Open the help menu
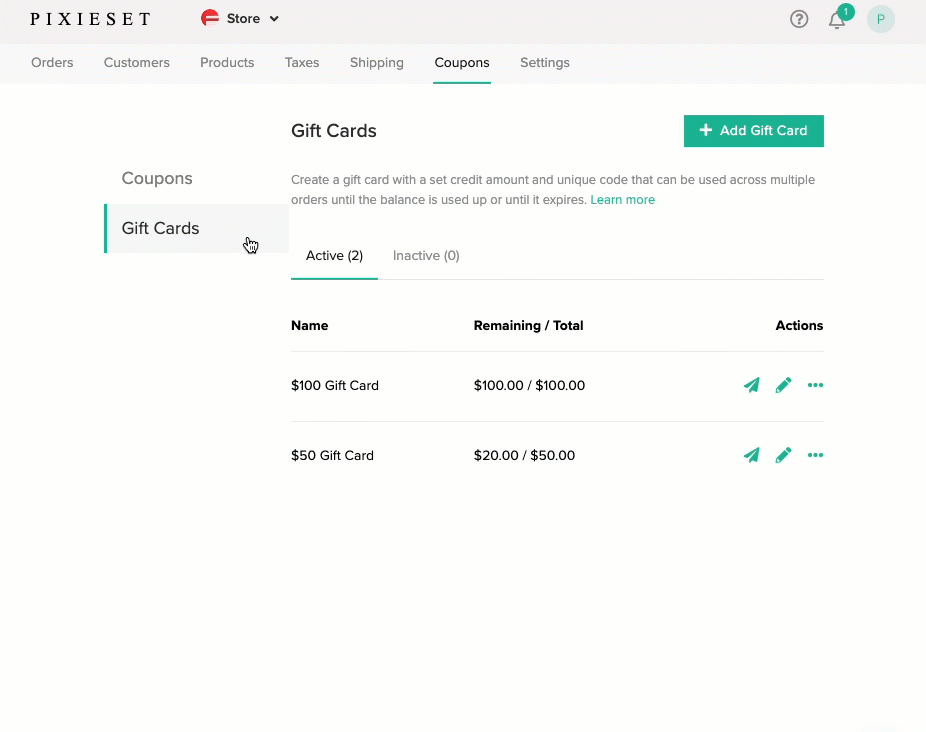926x732 pixels. [x=798, y=19]
